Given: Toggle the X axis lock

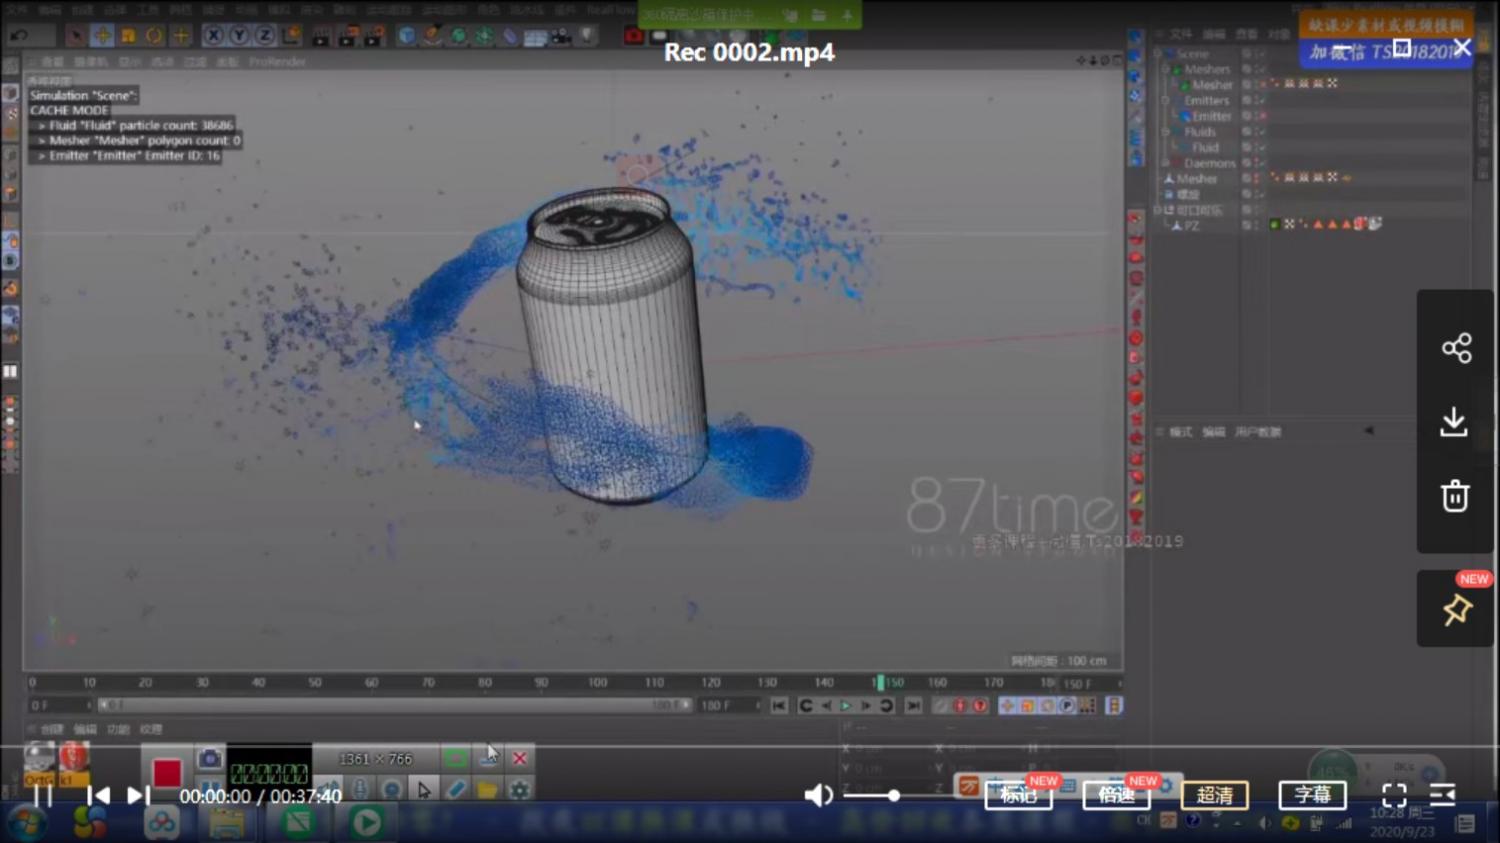Looking at the screenshot, I should [214, 35].
